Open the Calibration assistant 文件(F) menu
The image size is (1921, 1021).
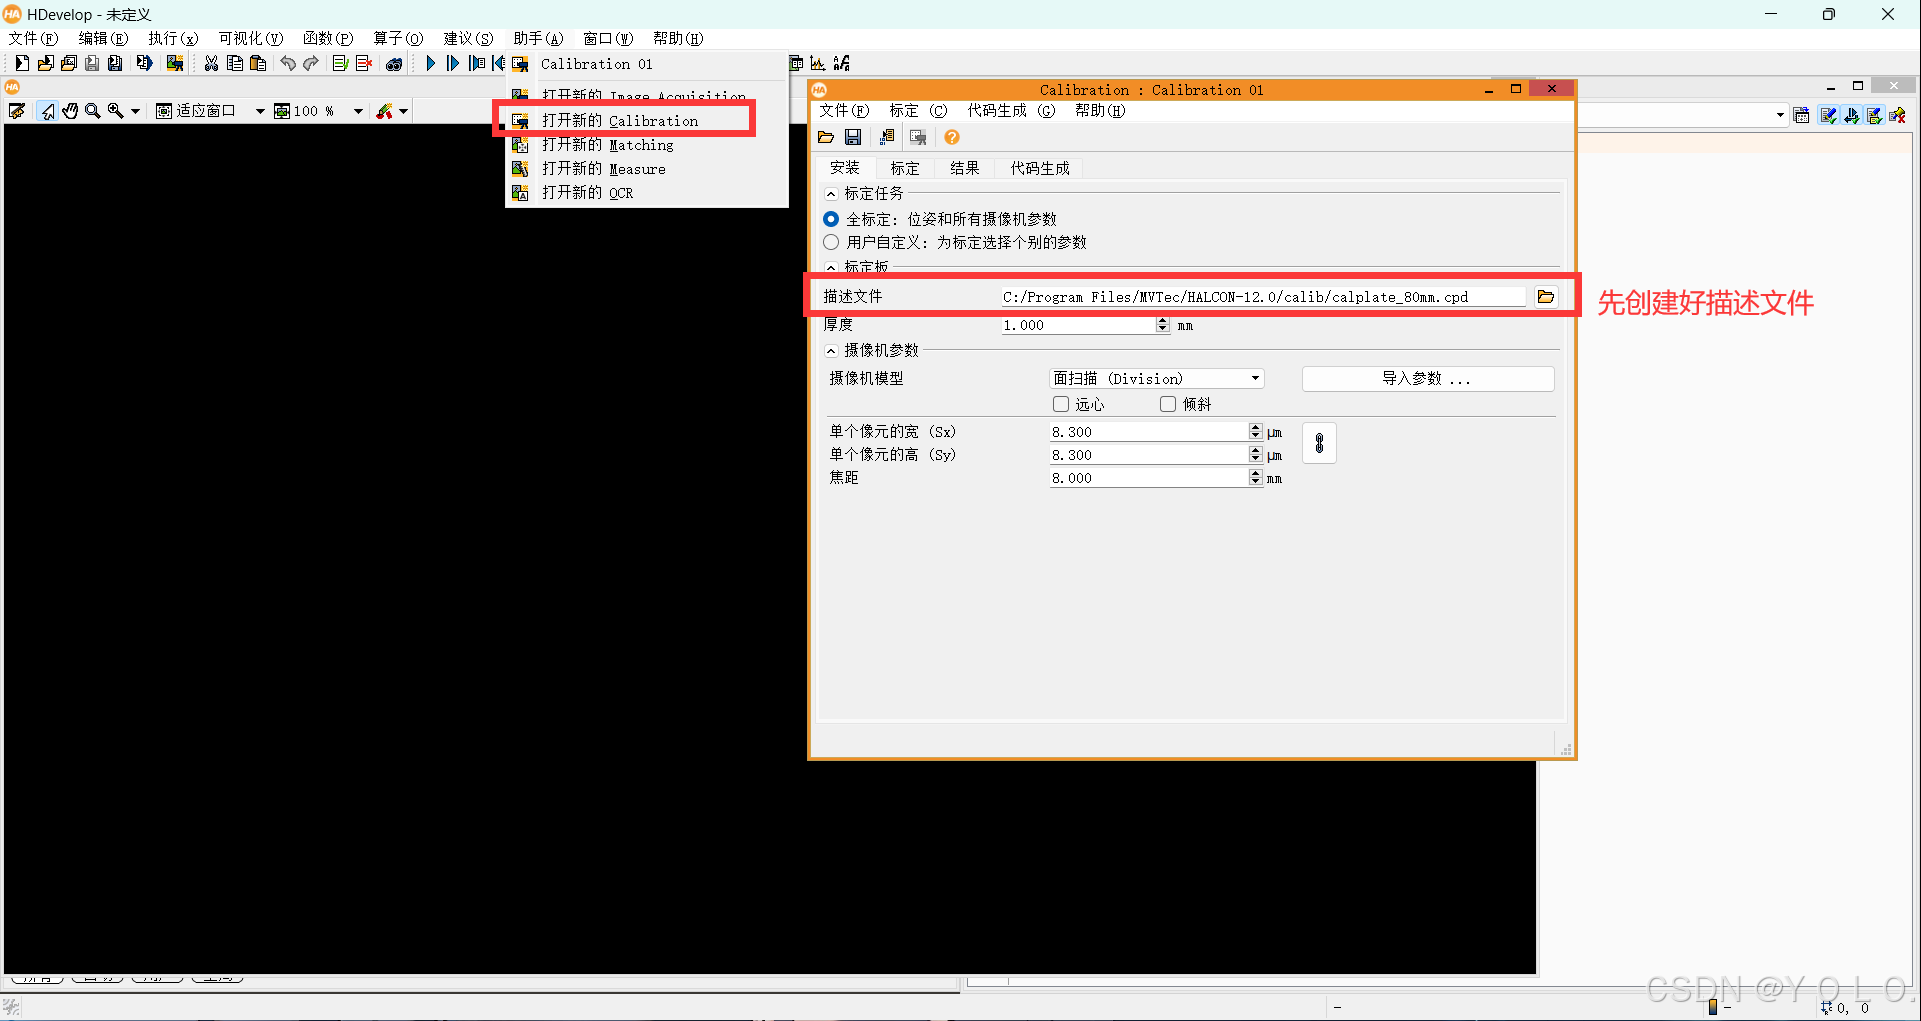(x=844, y=111)
